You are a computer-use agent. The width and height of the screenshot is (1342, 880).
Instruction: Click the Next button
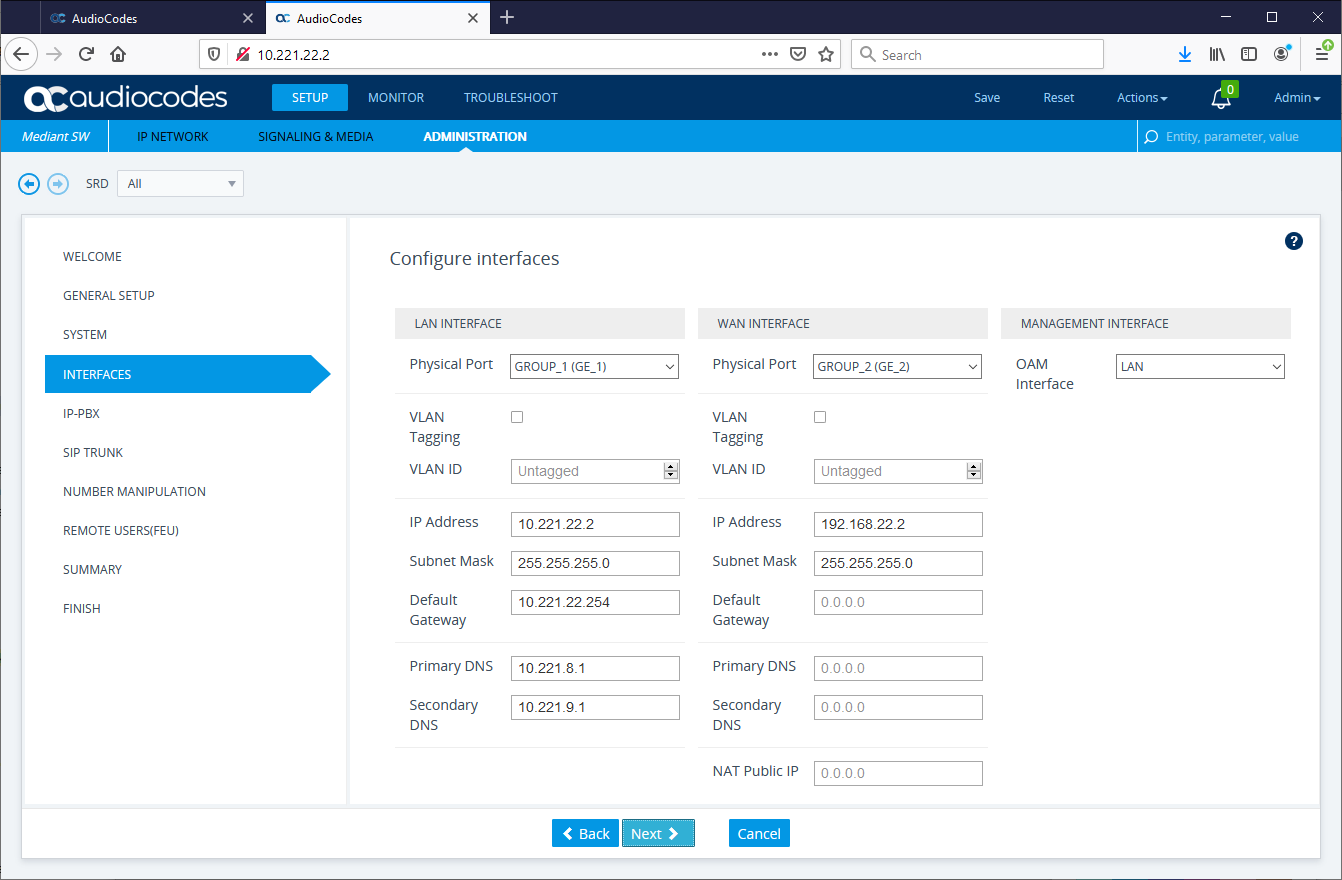coord(658,834)
